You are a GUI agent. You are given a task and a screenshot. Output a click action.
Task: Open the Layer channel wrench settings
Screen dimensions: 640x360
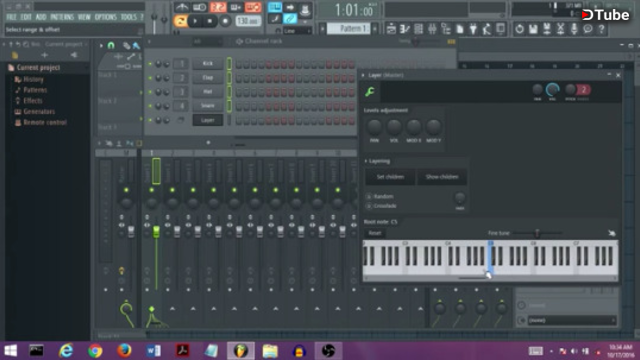pos(370,92)
